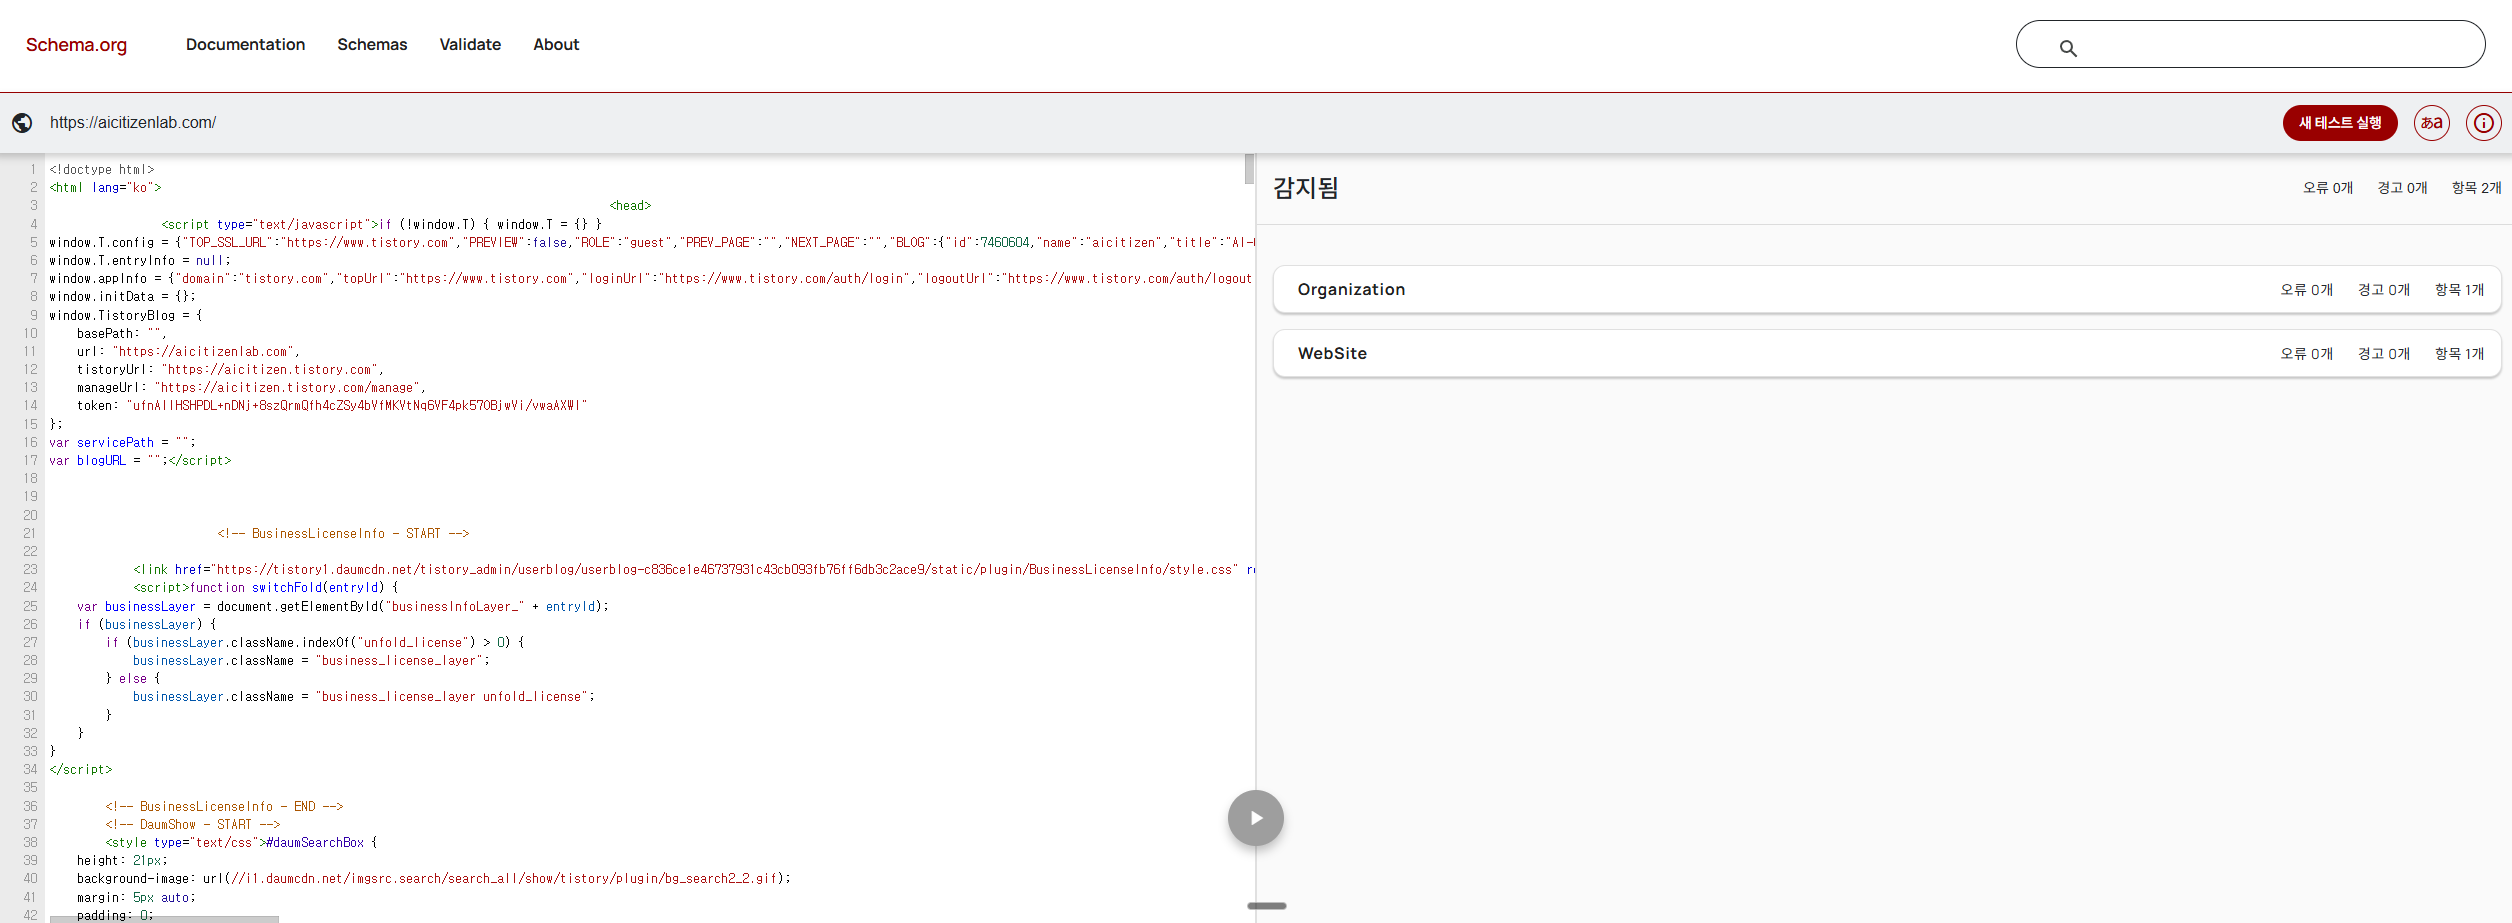Click the 새 테스트 실행 button
2512x923 pixels.
point(2340,123)
